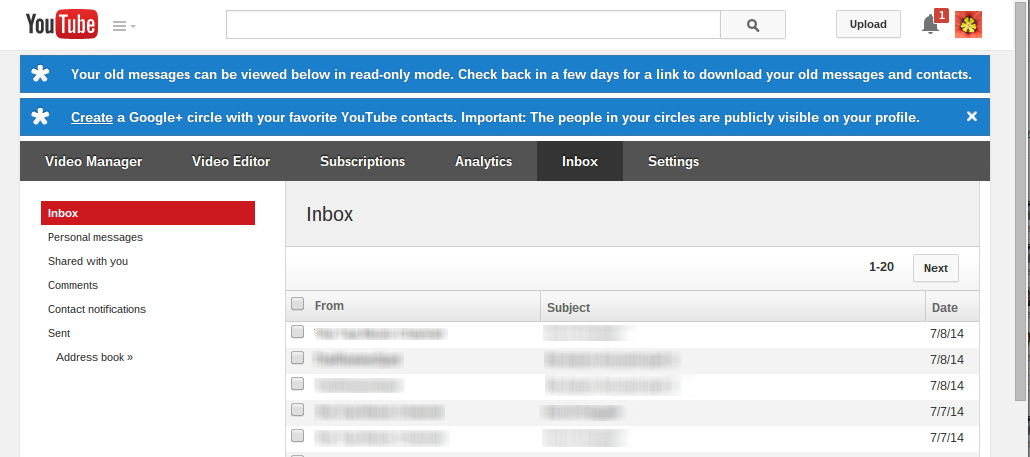Expand the Address book link
This screenshot has width=1030, height=457.
pos(94,357)
